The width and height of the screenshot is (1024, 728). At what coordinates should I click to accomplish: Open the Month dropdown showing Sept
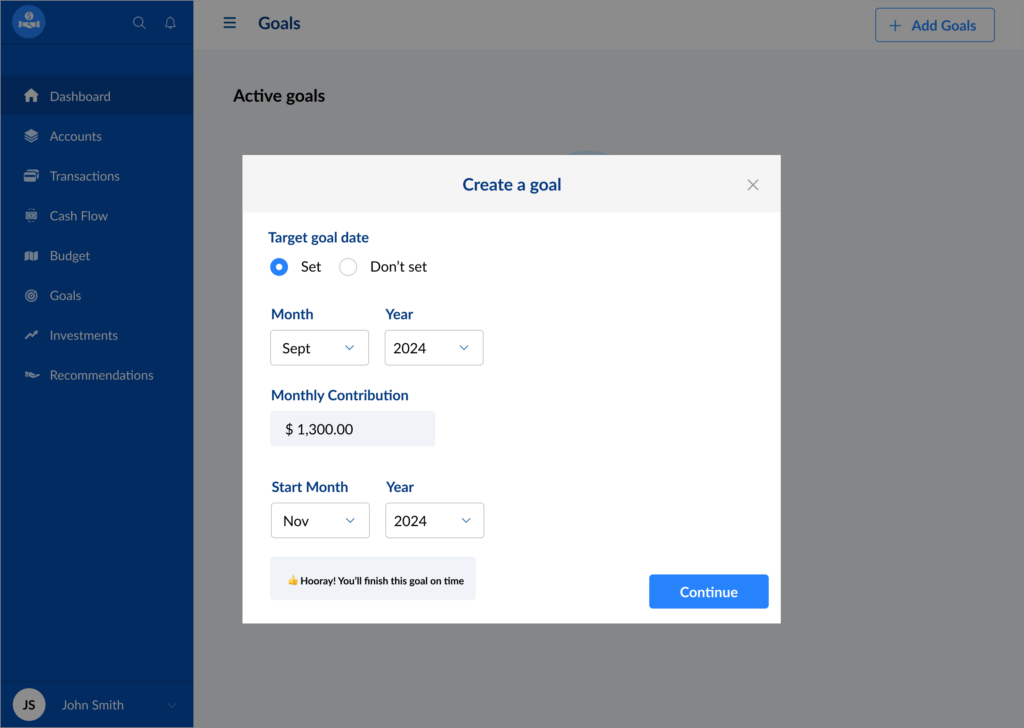(x=319, y=347)
